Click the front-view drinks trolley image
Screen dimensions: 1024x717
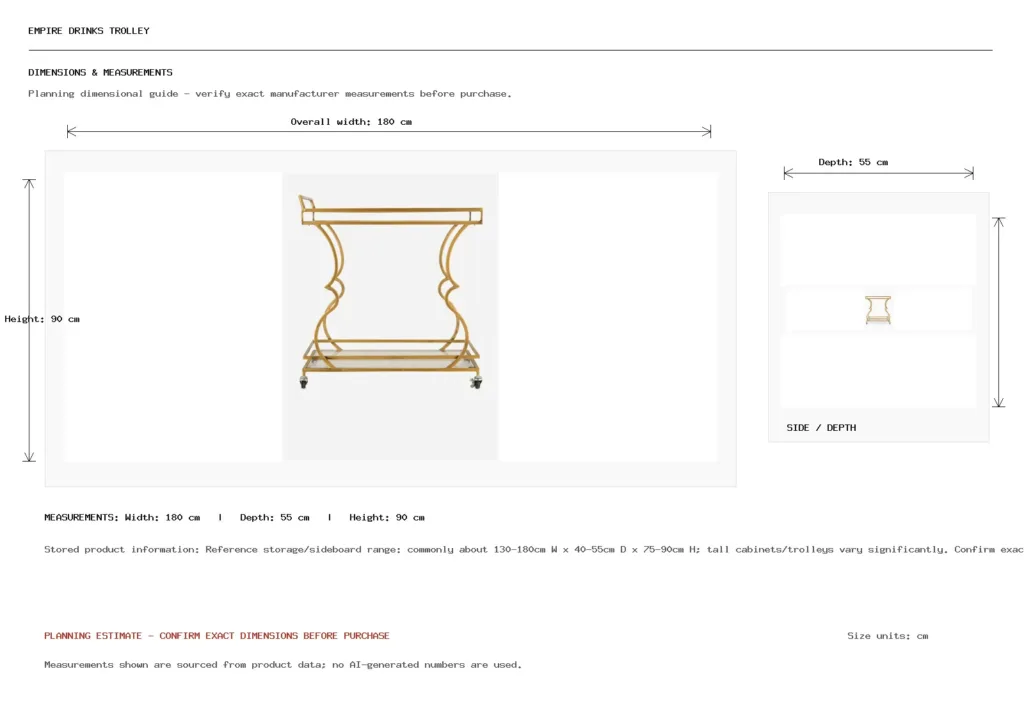[391, 317]
